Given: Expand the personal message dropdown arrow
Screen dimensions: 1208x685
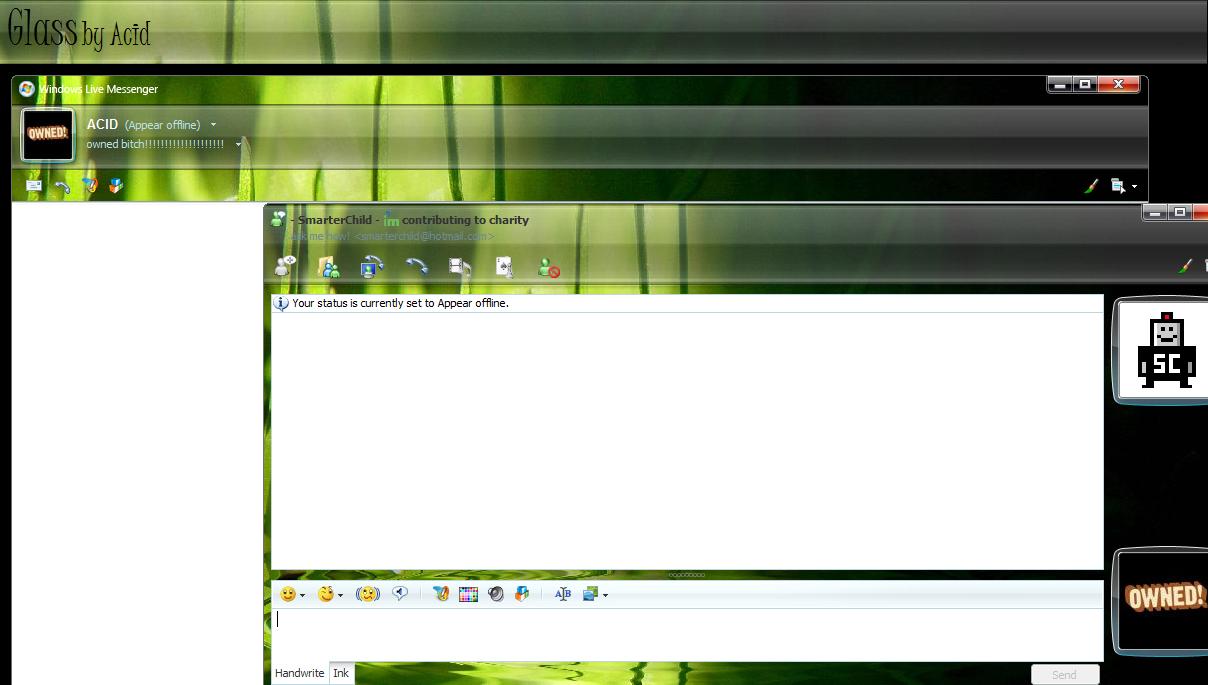Looking at the screenshot, I should coord(238,145).
